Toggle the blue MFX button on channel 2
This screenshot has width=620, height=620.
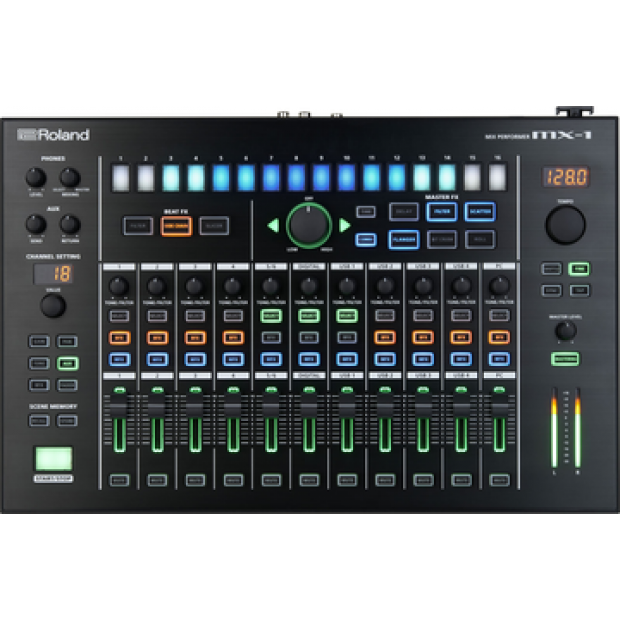coord(157,359)
